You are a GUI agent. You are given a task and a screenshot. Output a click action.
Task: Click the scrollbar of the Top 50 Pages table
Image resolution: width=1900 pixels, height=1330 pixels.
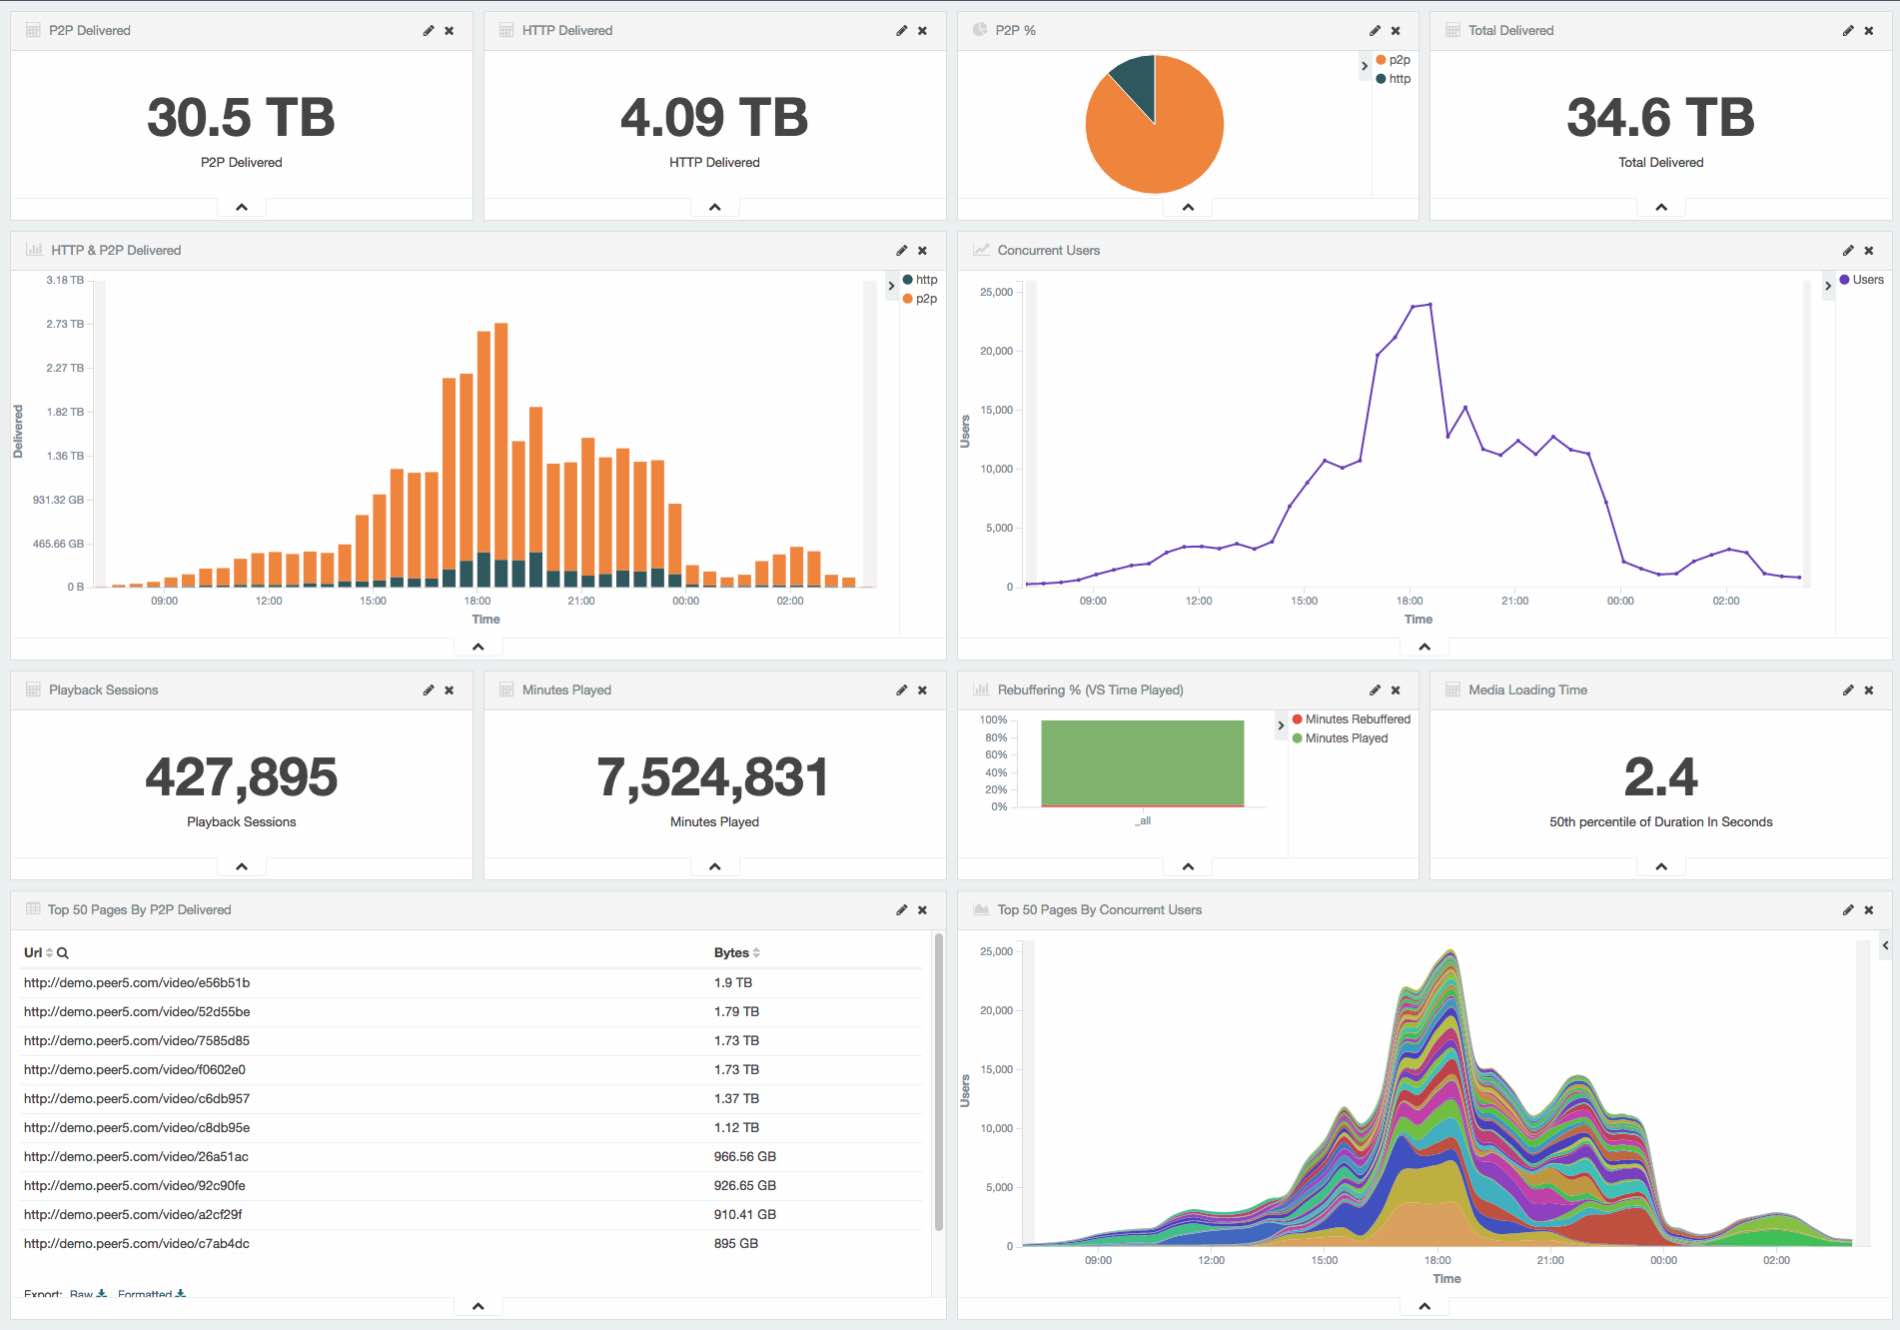[938, 1080]
